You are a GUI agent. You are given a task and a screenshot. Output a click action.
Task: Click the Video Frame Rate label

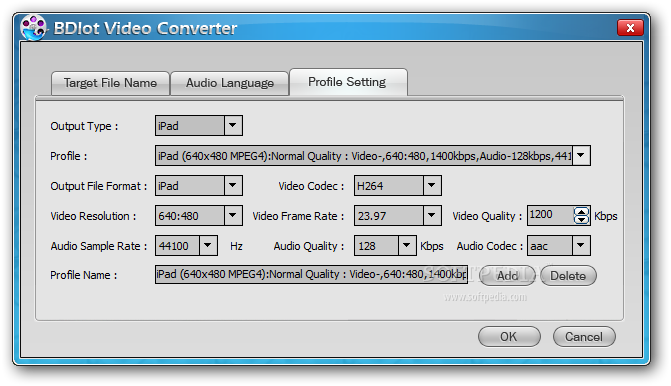tap(298, 217)
